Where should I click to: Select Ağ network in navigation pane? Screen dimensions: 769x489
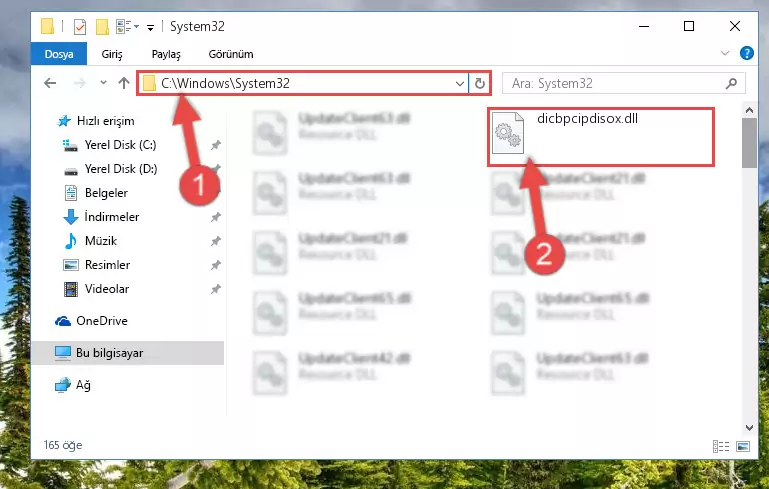click(83, 385)
